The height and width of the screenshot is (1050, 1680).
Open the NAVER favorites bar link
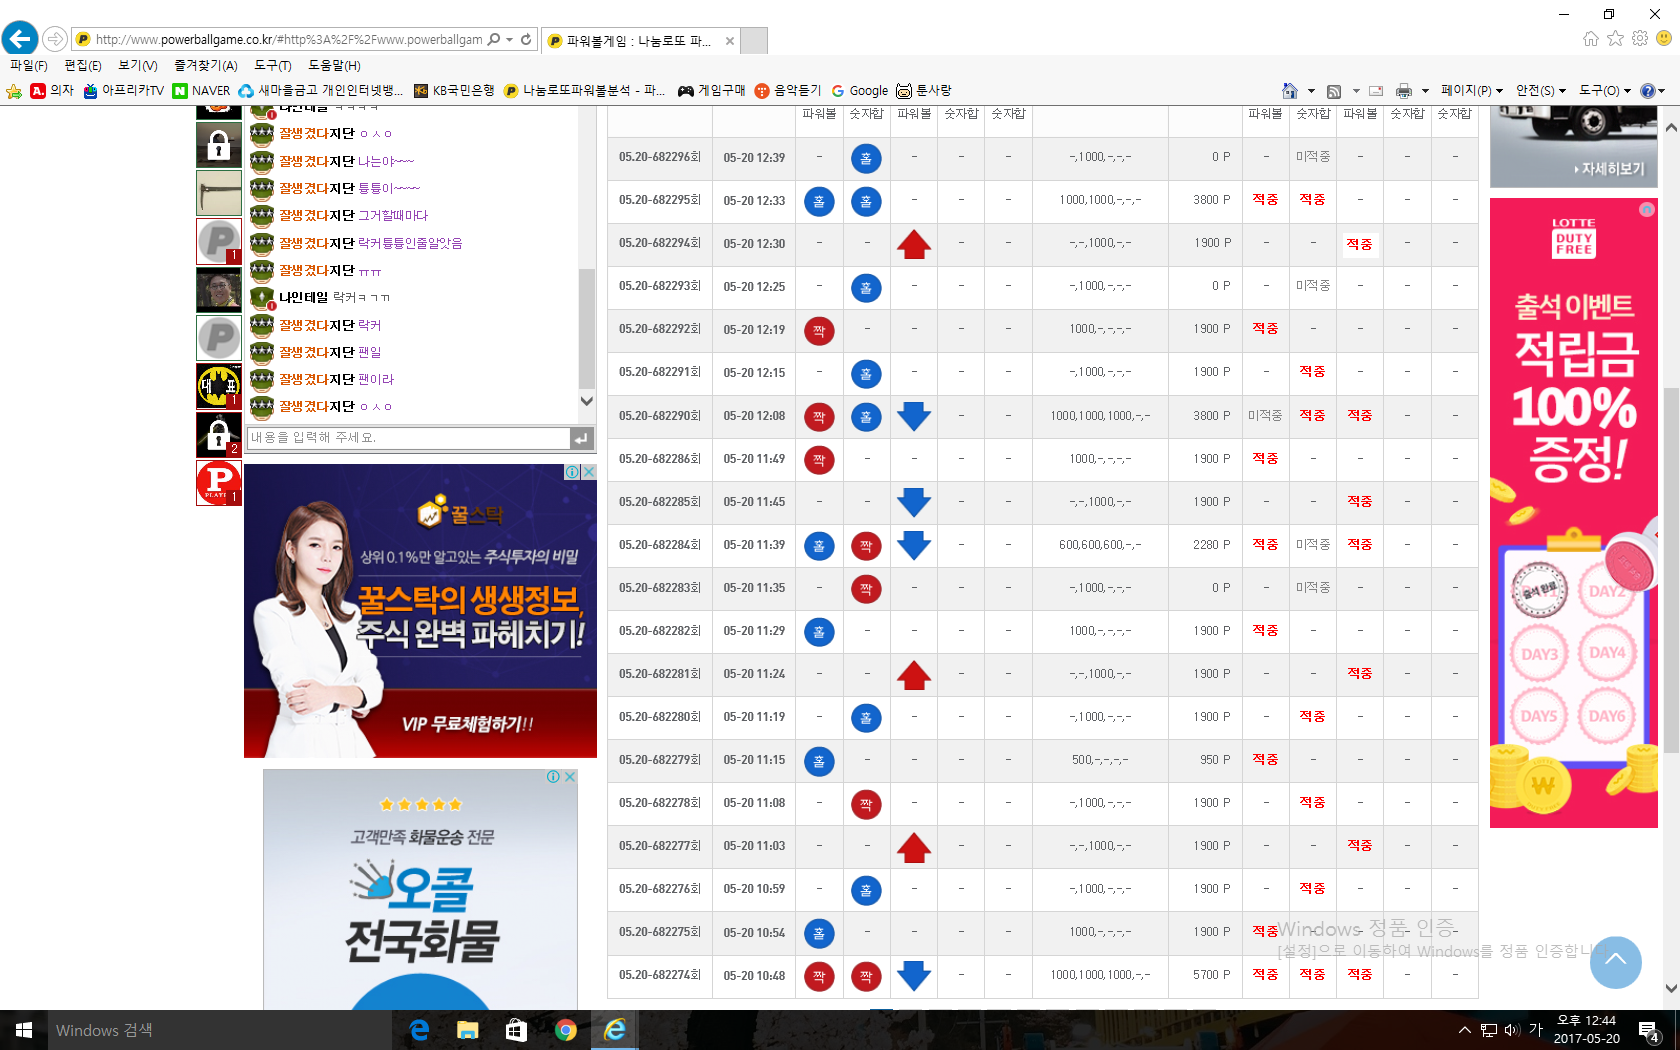(202, 91)
